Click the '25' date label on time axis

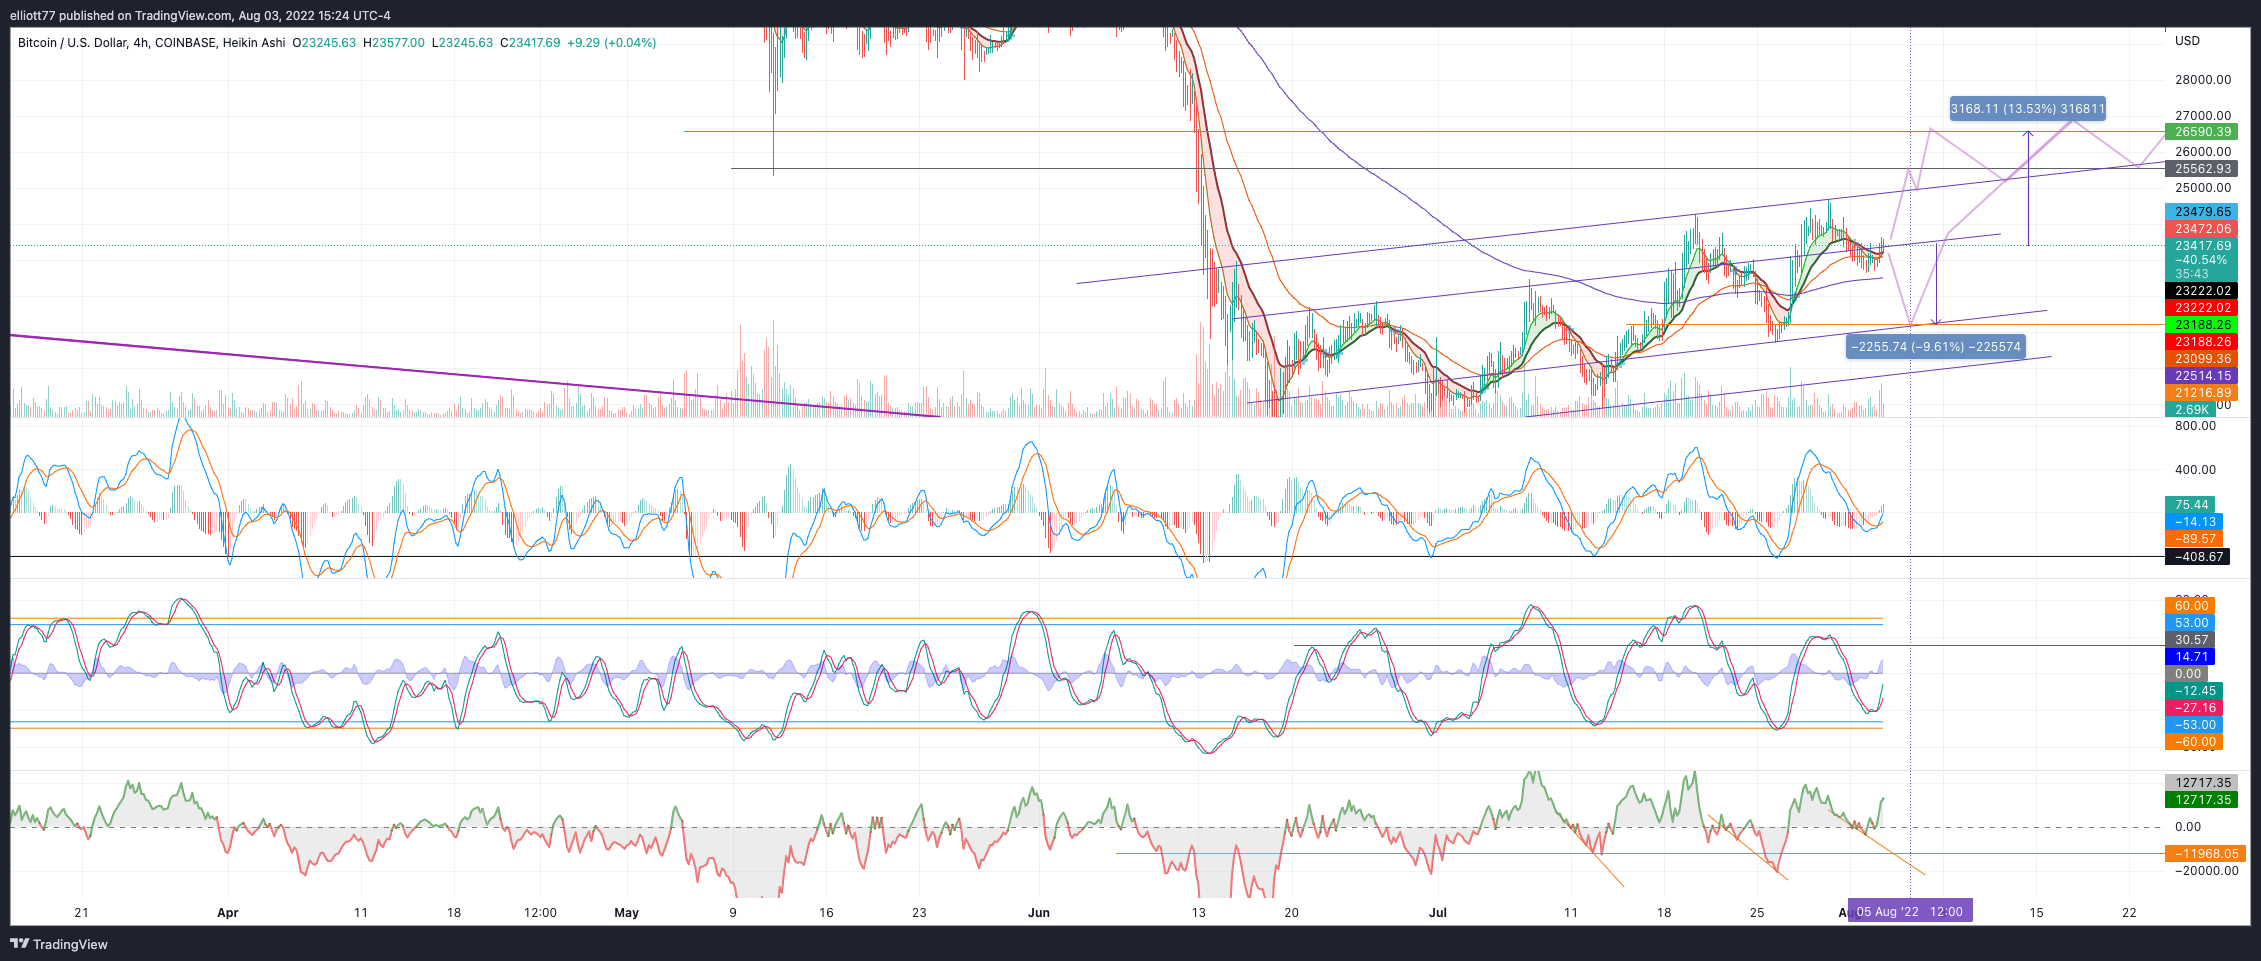click(x=1757, y=912)
